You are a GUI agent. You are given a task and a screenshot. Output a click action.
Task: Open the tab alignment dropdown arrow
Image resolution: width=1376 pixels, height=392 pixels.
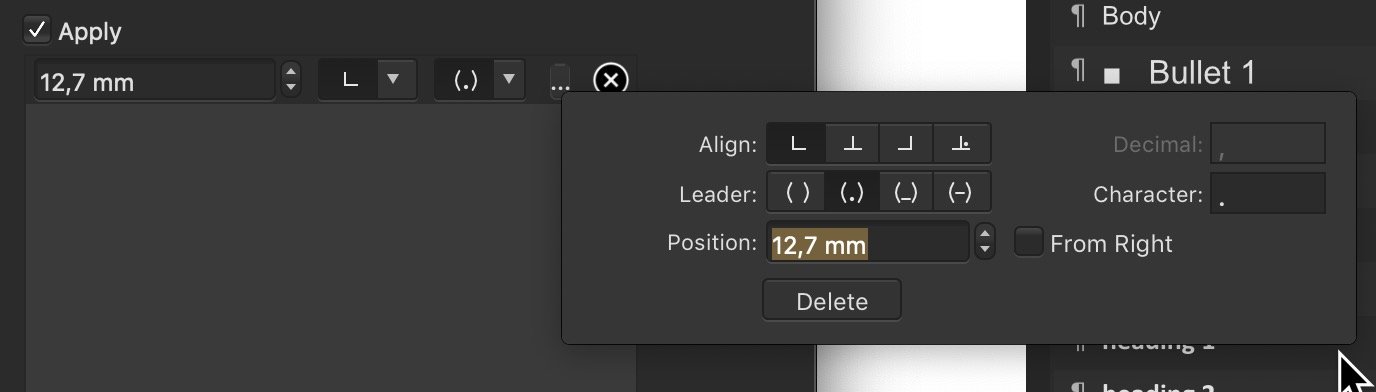[394, 80]
